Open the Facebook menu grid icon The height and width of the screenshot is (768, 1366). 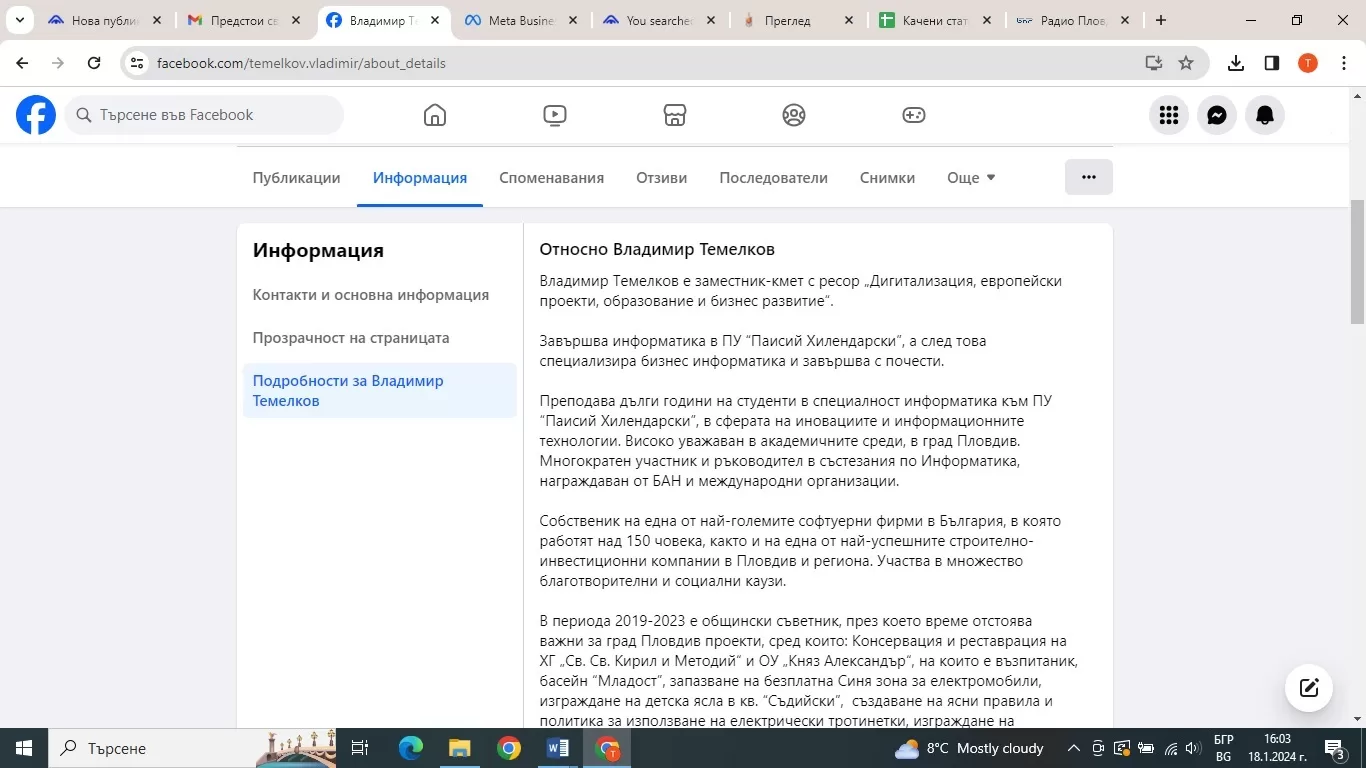tap(1169, 115)
